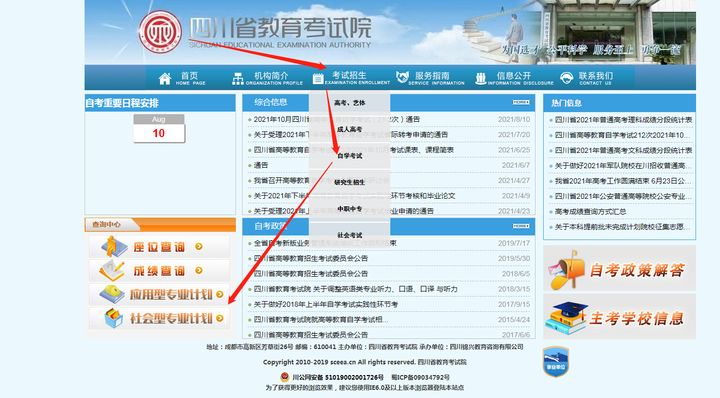Viewport: 720px width, 398px height.
Task: Click more button in 综合信息 header
Action: tap(521, 102)
